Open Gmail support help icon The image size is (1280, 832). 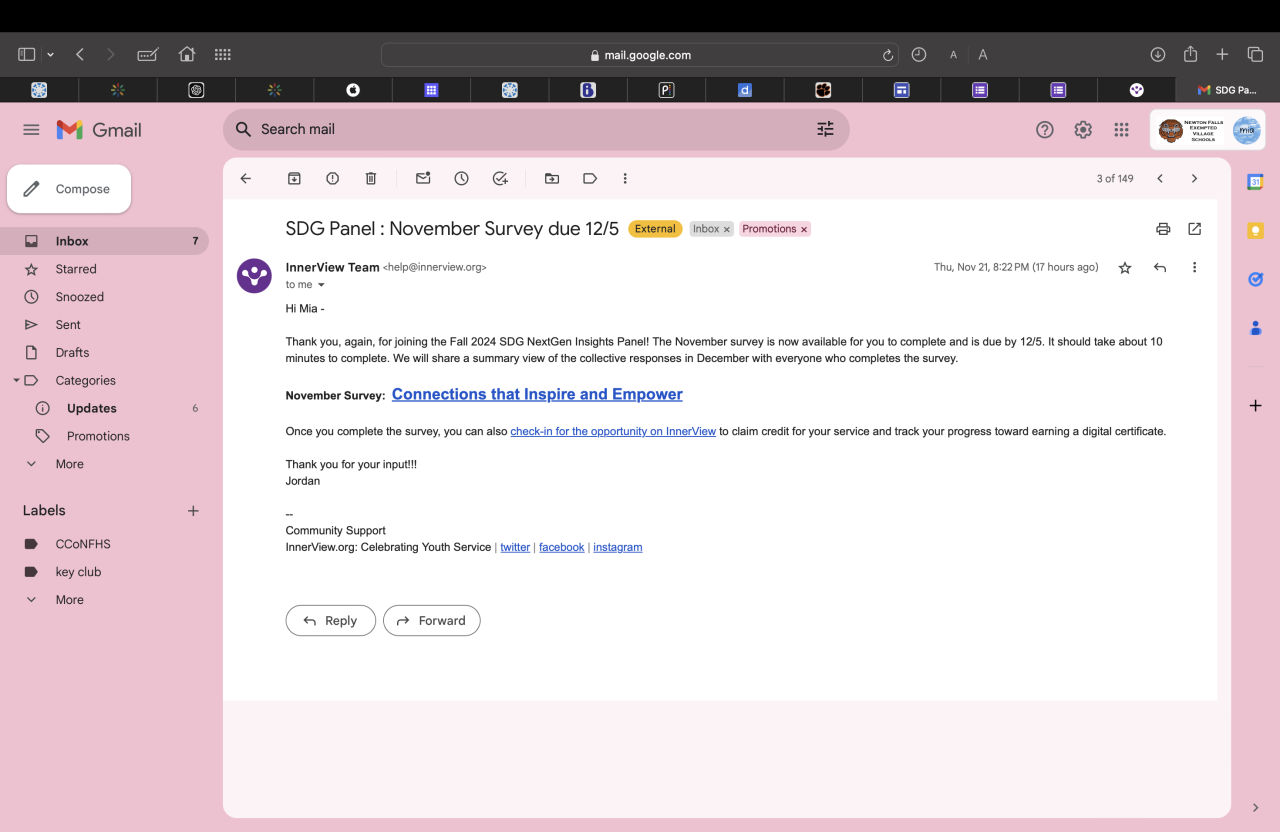[x=1045, y=130]
